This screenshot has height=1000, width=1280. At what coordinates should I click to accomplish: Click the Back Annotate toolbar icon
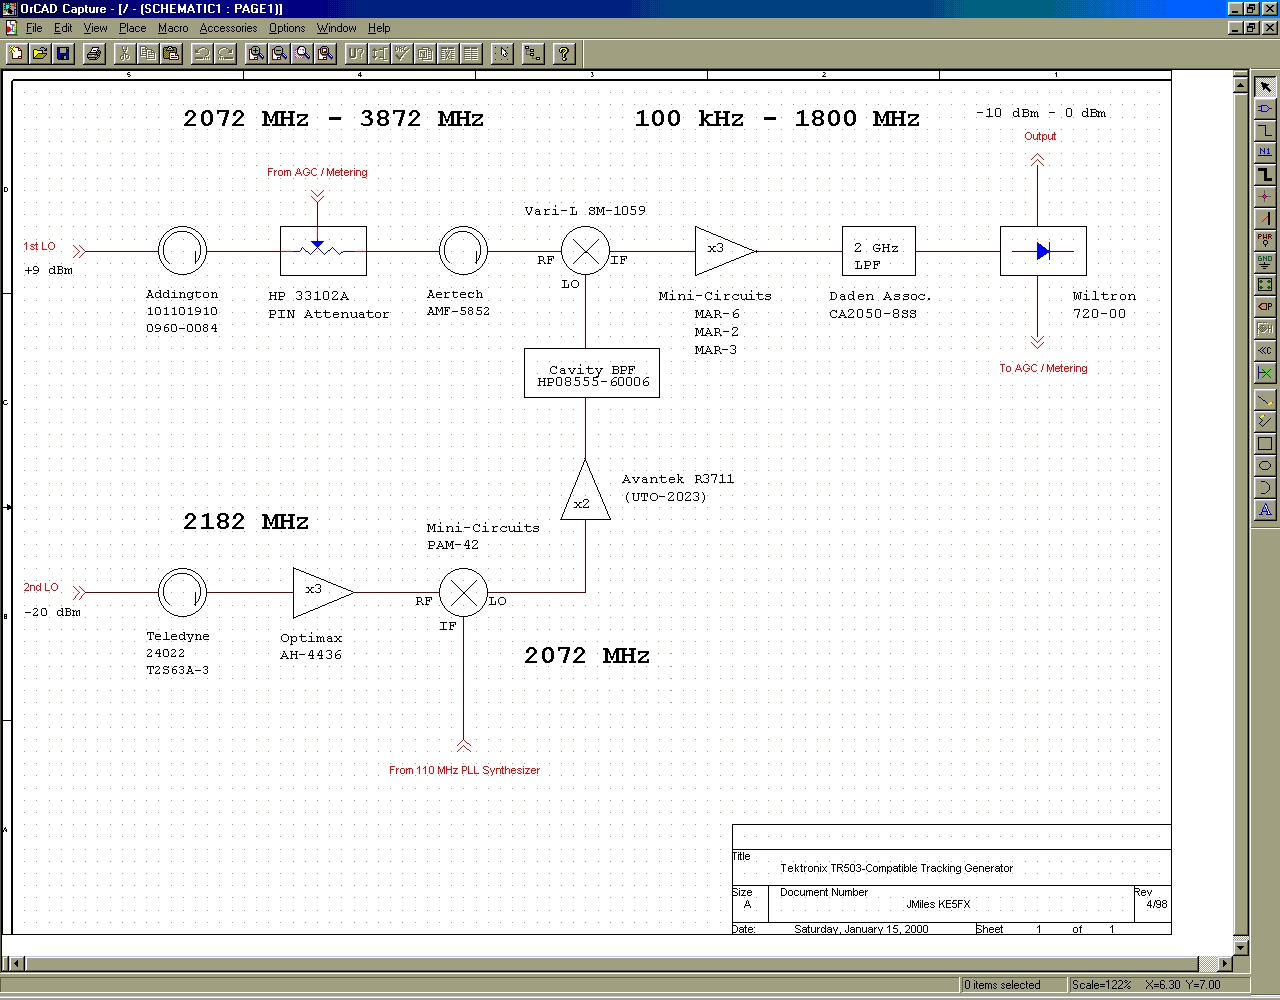point(379,53)
